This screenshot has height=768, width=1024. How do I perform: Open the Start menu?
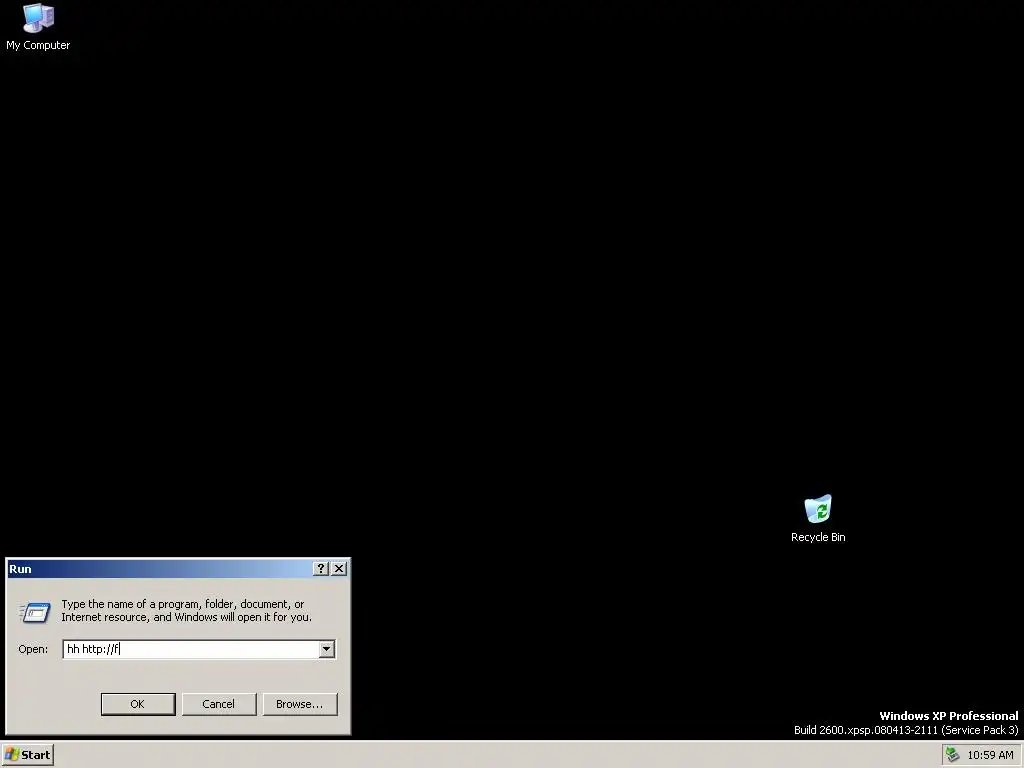click(x=27, y=755)
